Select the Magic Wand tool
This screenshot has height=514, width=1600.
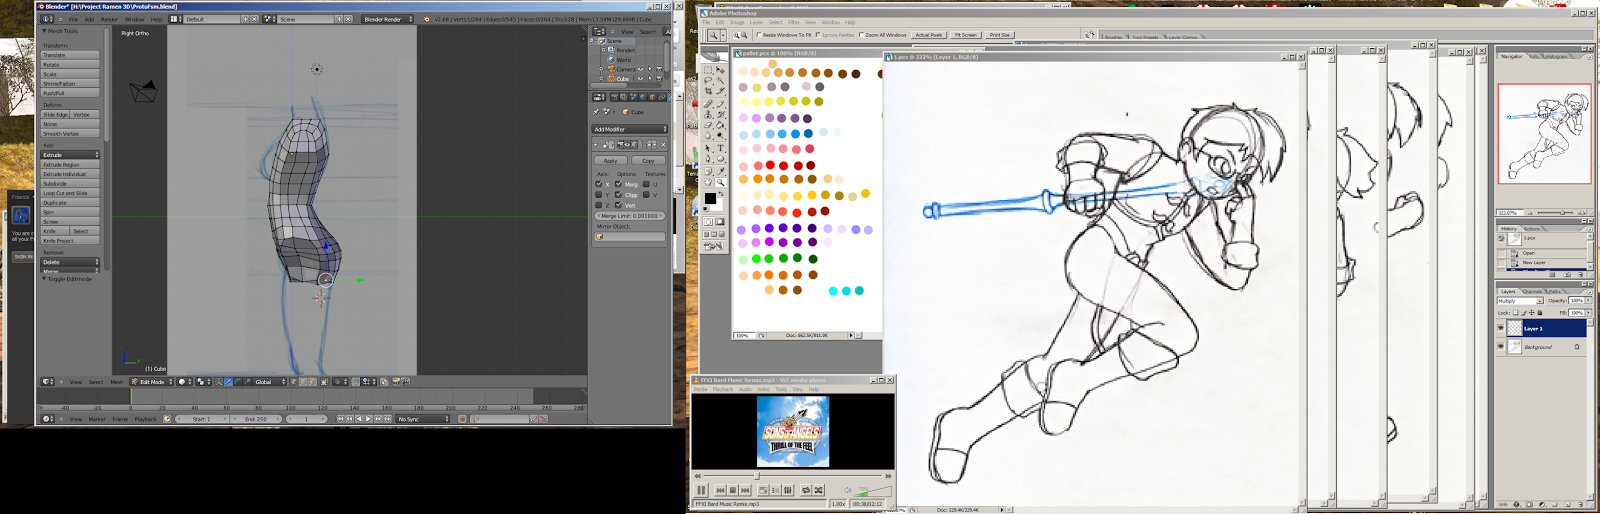[x=720, y=80]
